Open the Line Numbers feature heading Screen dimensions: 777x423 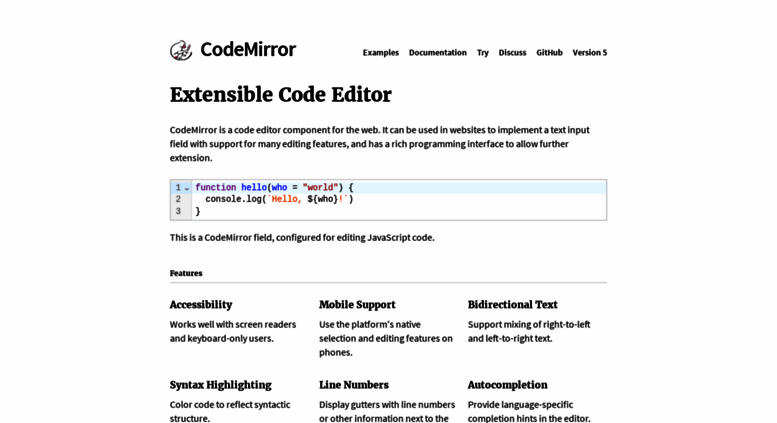(354, 385)
